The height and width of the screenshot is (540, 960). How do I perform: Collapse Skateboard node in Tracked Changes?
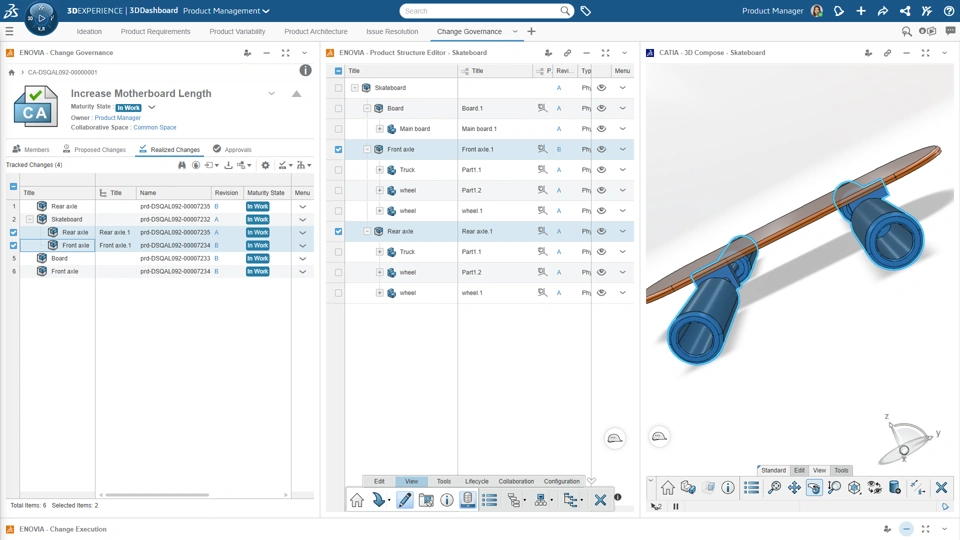point(29,219)
